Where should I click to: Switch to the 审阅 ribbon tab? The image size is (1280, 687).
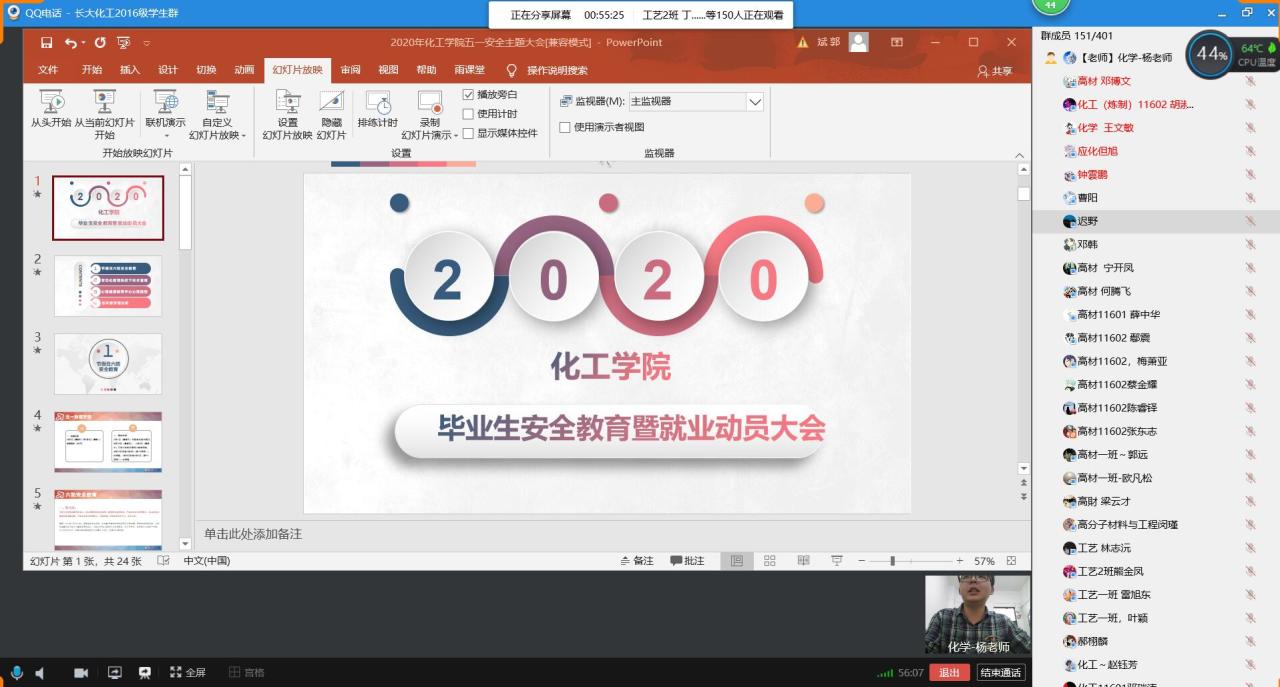click(350, 70)
